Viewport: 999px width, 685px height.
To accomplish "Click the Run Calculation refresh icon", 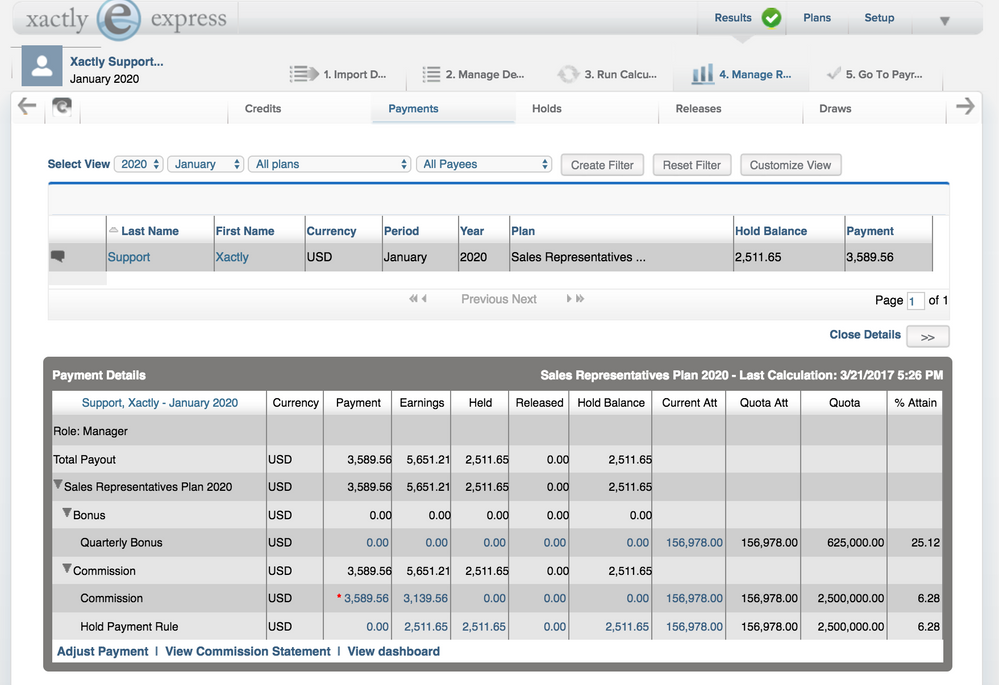I will click(x=568, y=75).
